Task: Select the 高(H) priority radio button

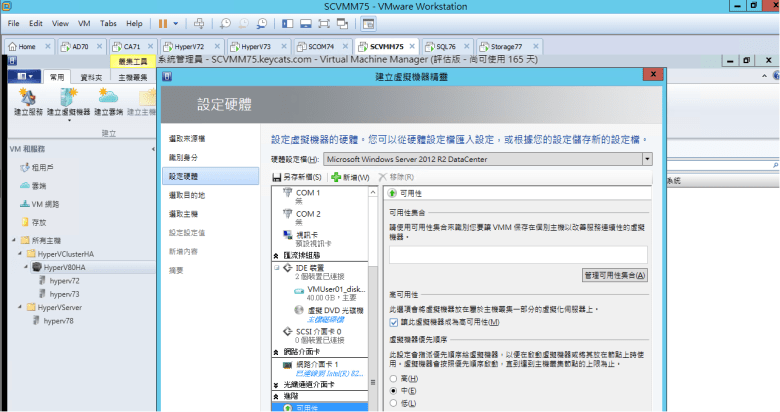Action: pos(393,379)
